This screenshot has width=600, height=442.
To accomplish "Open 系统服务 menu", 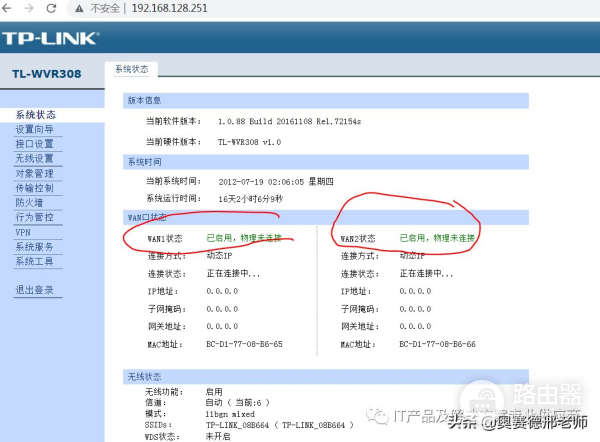I will 34,247.
